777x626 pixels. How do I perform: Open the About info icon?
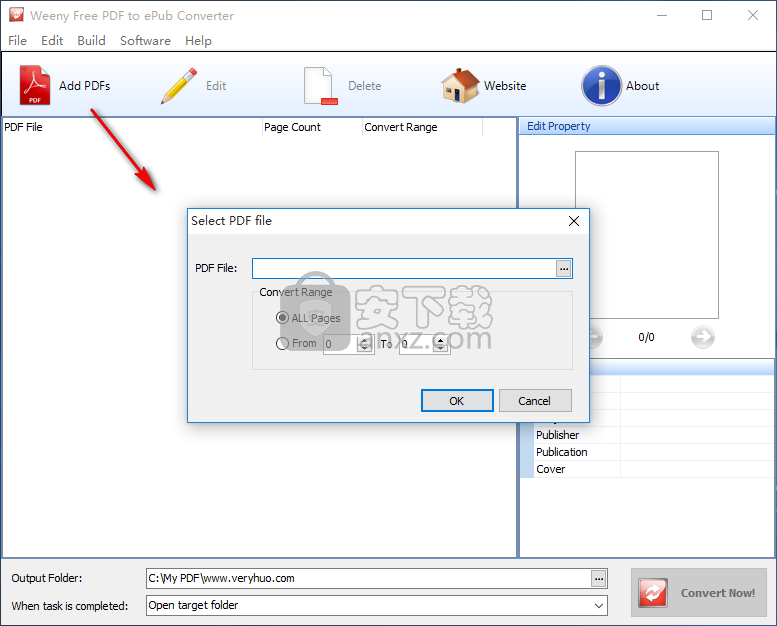601,86
